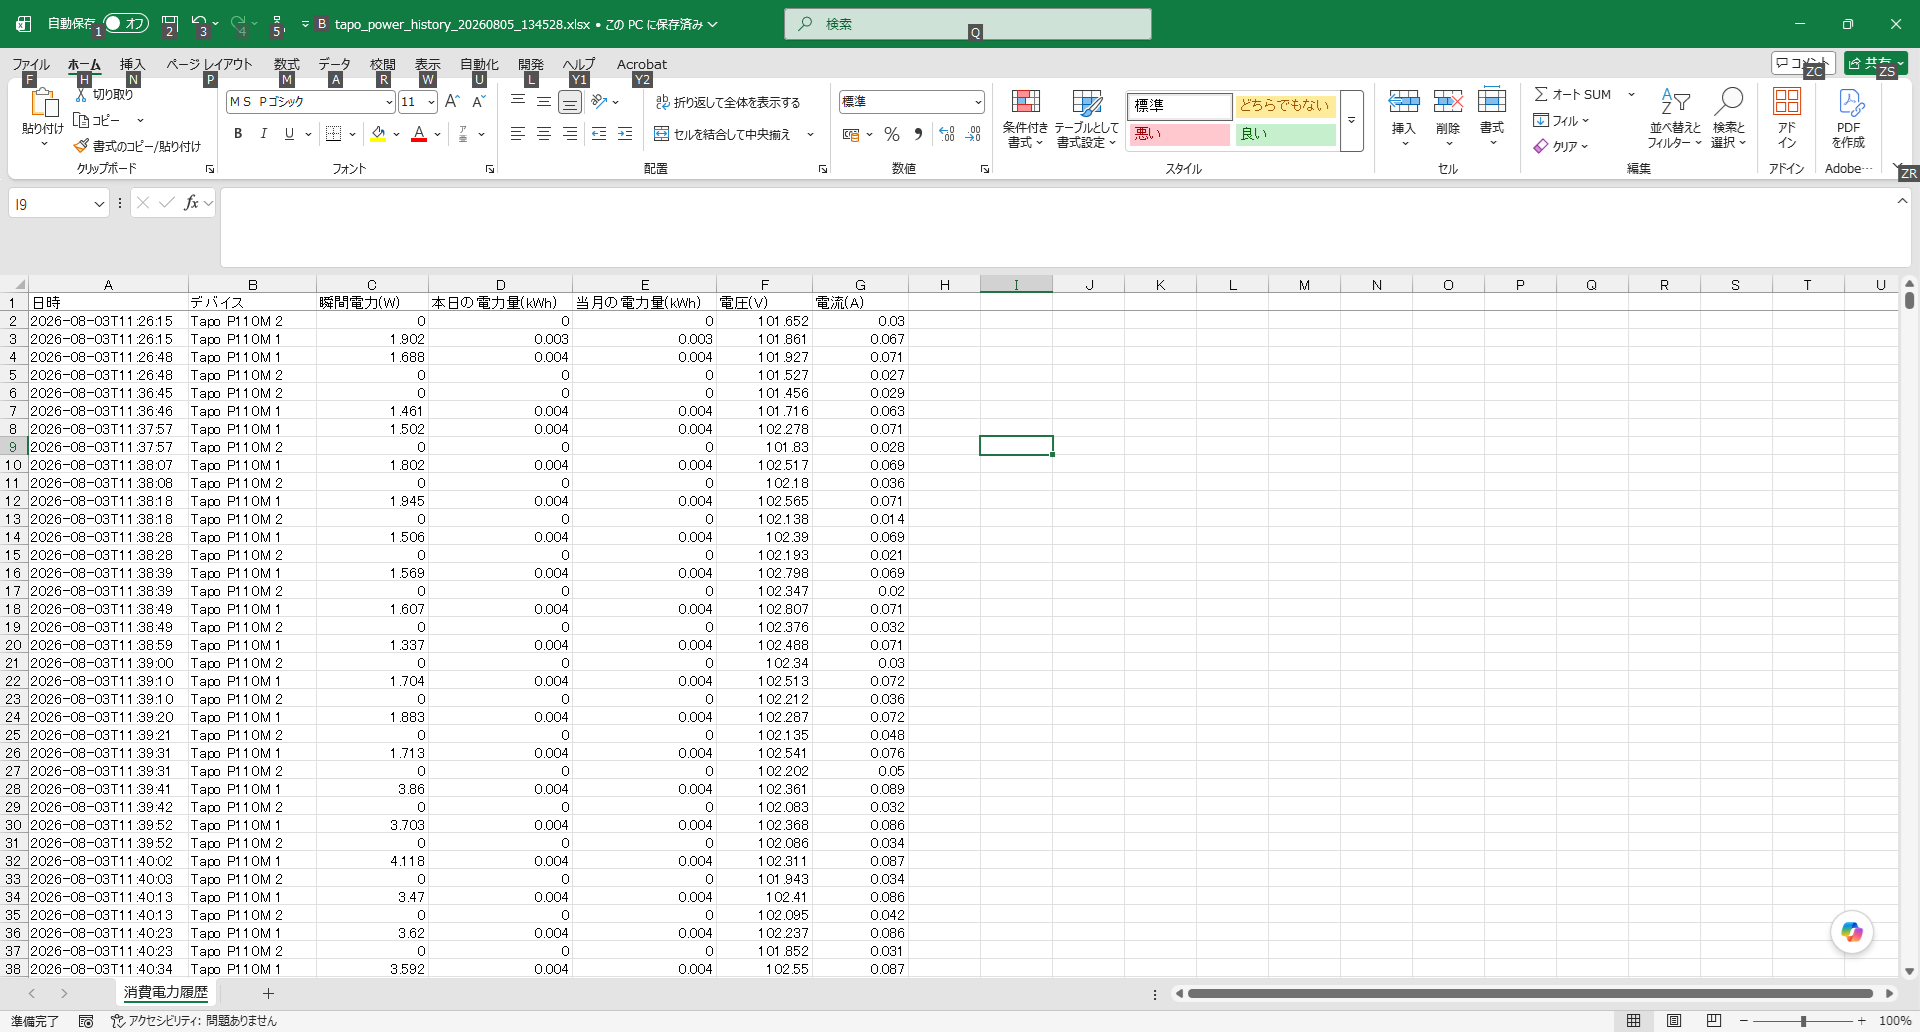The height and width of the screenshot is (1032, 1920).
Task: Switch to the 数式 (Formulas) ribbon tab
Action: point(287,64)
